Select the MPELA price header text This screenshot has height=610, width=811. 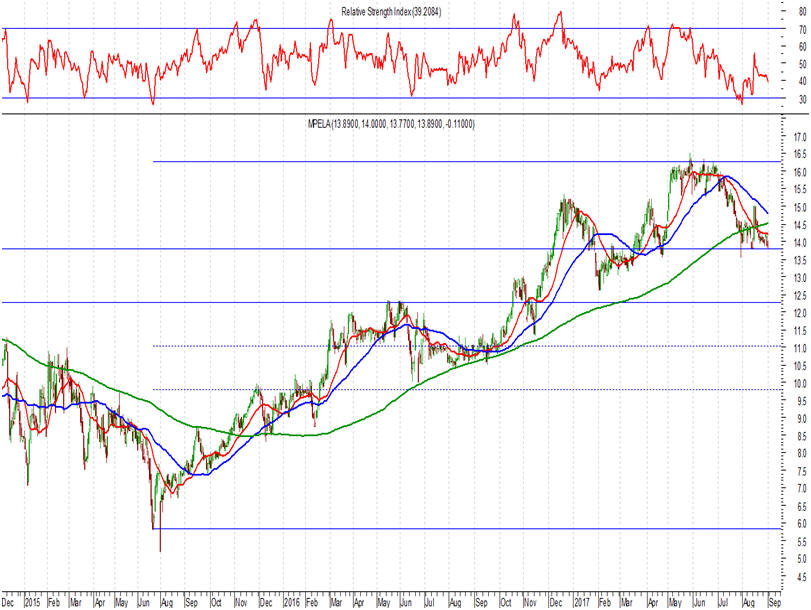tap(391, 124)
